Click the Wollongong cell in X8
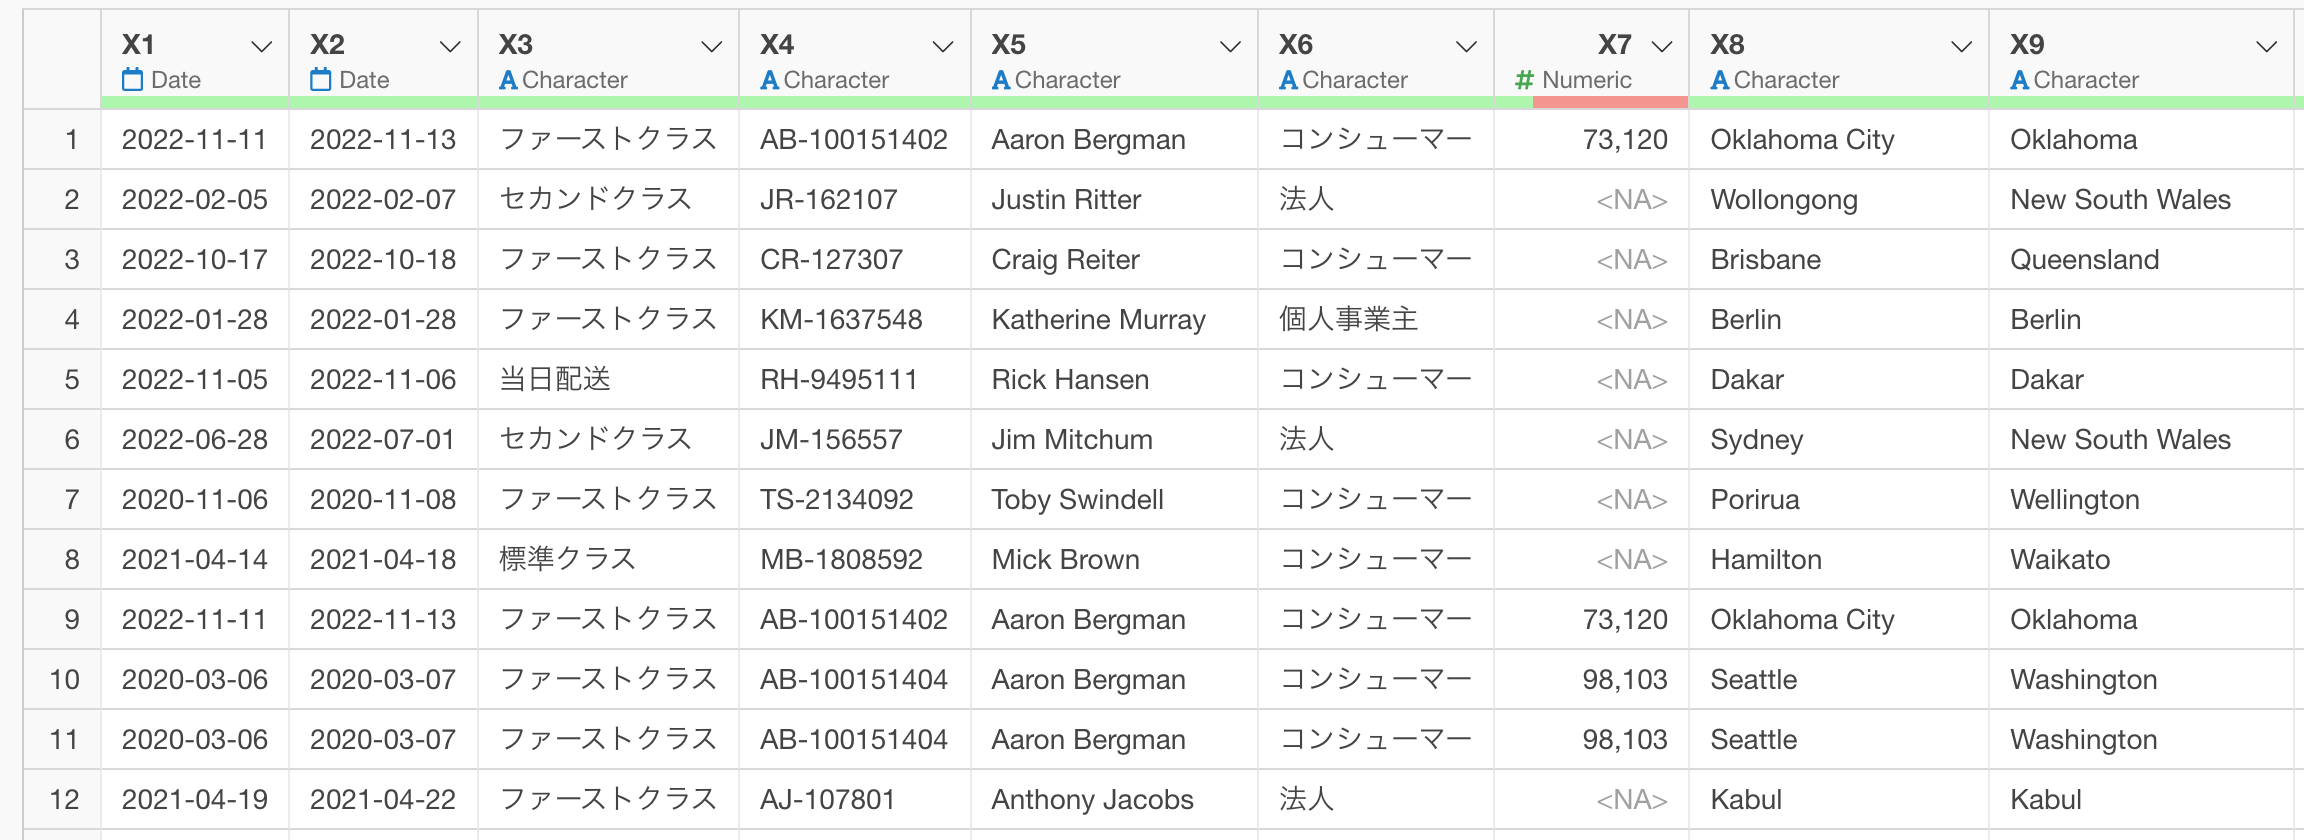The image size is (2304, 840). [1784, 200]
